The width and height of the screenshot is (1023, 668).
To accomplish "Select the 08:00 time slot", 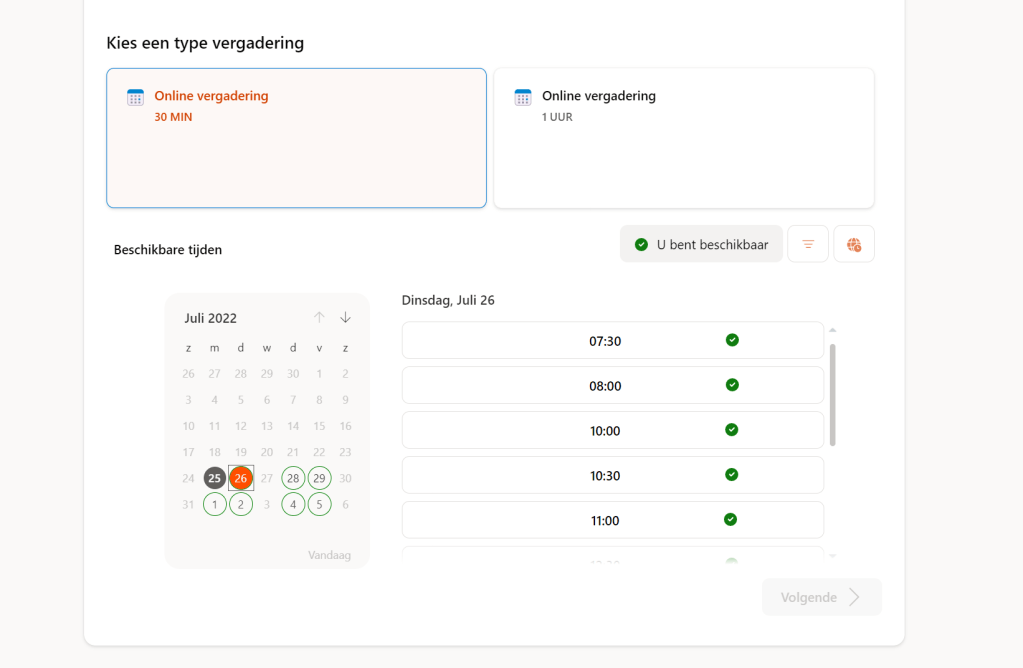I will click(605, 386).
